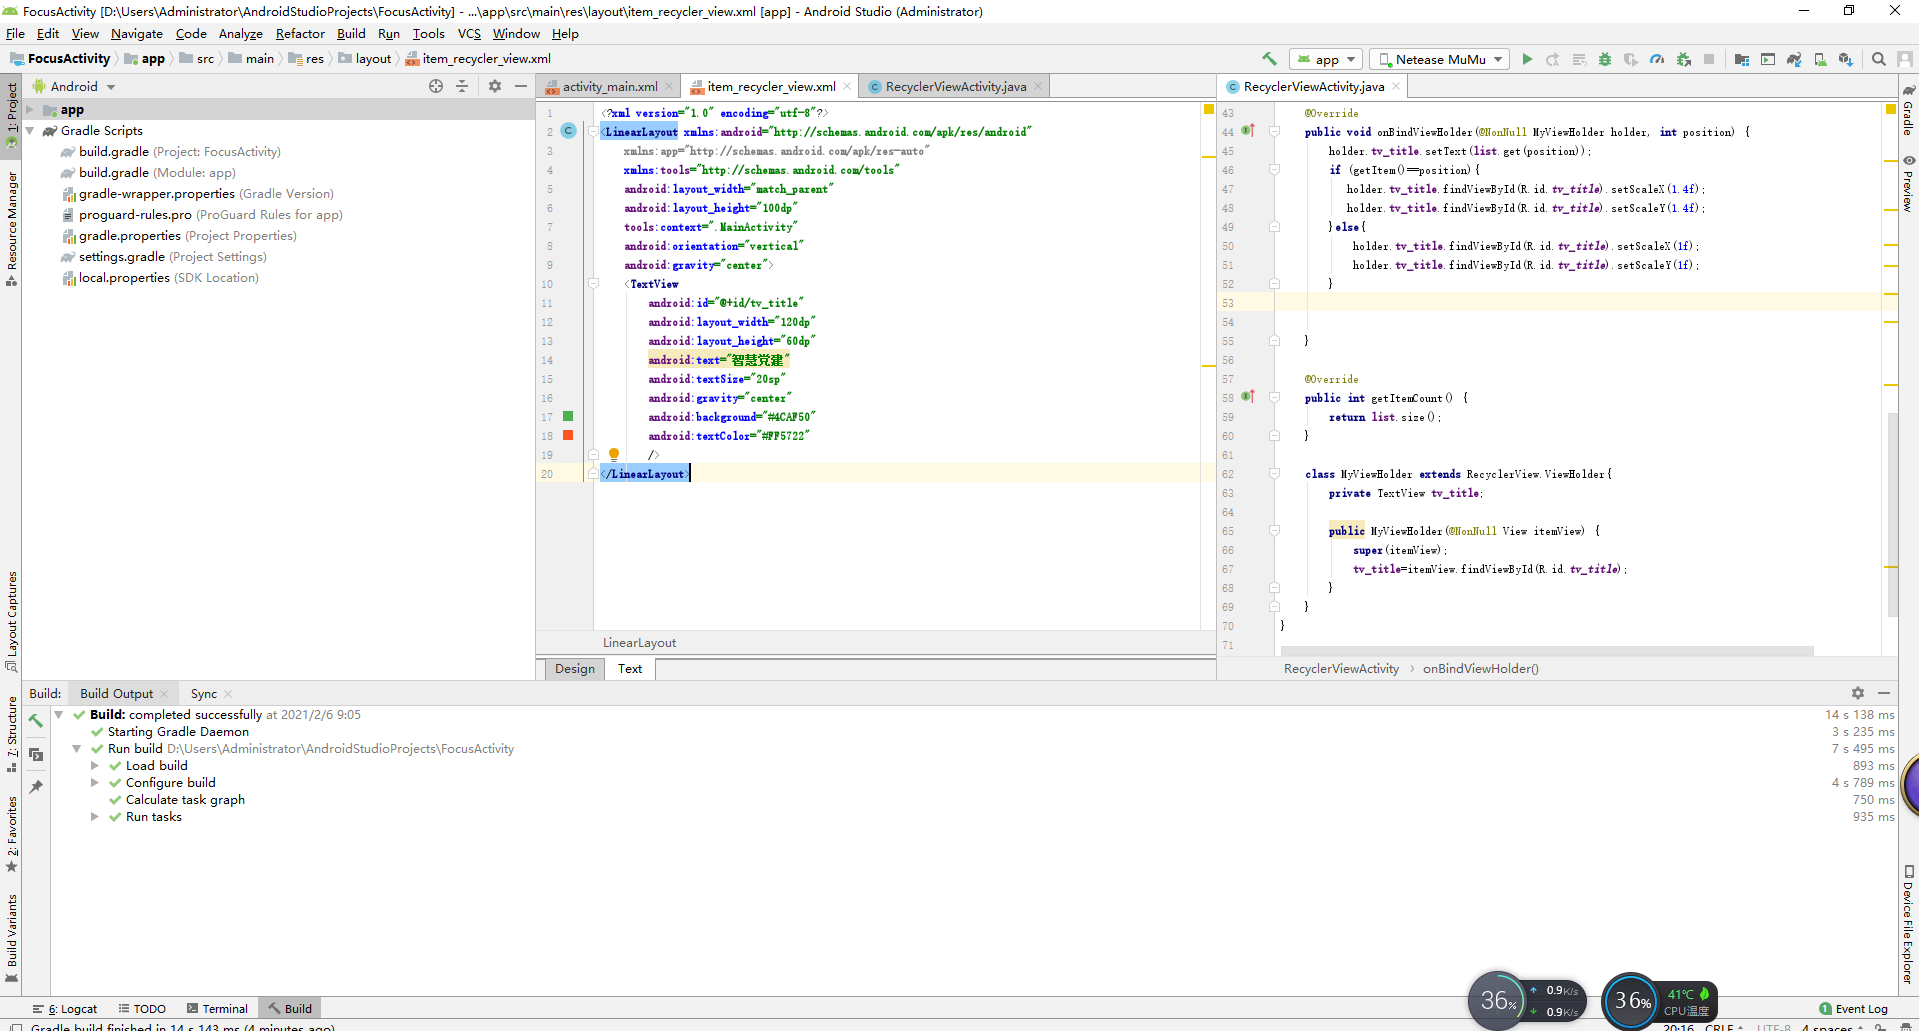Open the TODO tool window button
The width and height of the screenshot is (1919, 1031).
142,1008
